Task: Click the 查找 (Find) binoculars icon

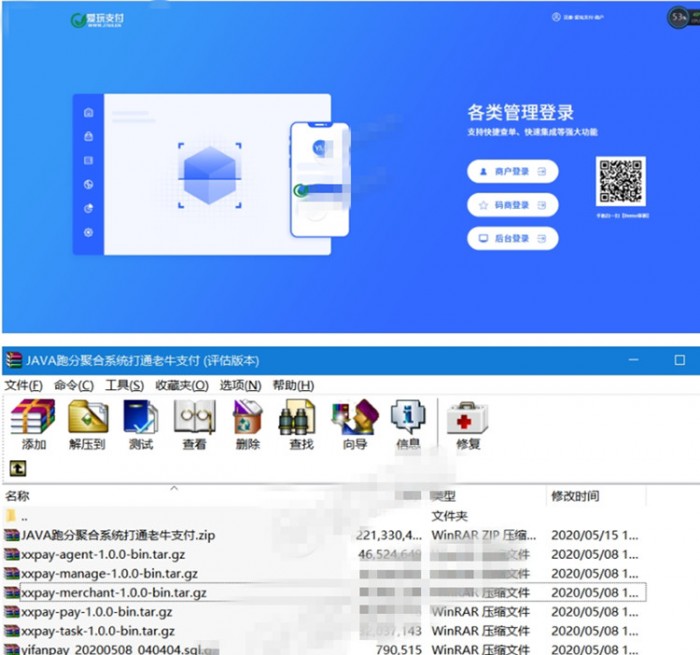Action: 301,424
